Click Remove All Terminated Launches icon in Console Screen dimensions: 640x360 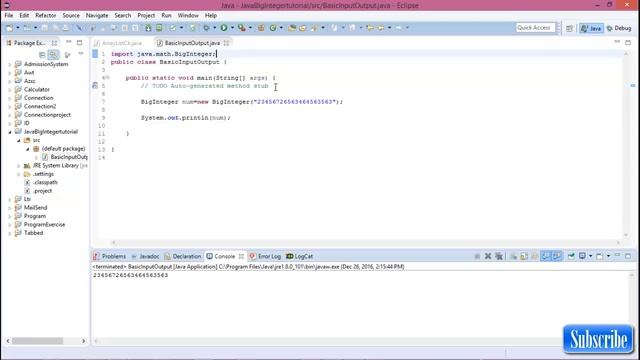(x=499, y=256)
